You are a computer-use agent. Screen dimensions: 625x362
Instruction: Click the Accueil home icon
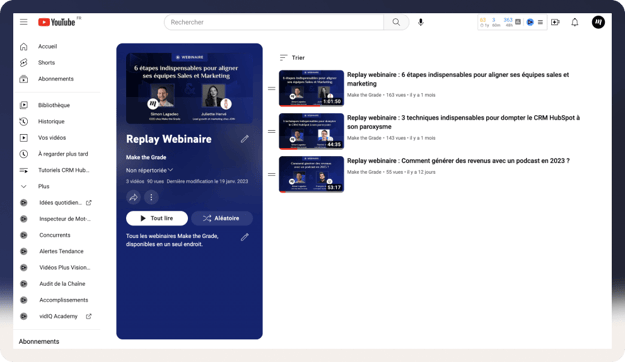tap(24, 47)
